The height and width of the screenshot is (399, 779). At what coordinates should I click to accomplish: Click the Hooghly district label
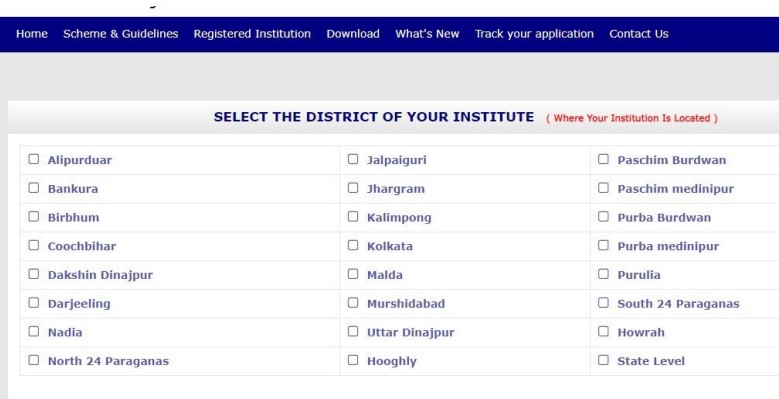click(x=391, y=361)
